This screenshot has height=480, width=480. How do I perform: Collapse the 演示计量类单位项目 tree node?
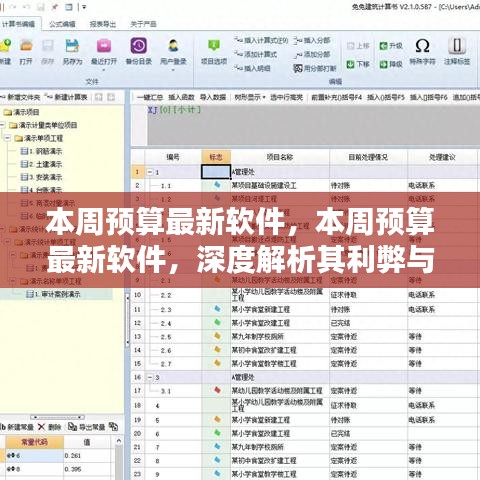coord(2,125)
